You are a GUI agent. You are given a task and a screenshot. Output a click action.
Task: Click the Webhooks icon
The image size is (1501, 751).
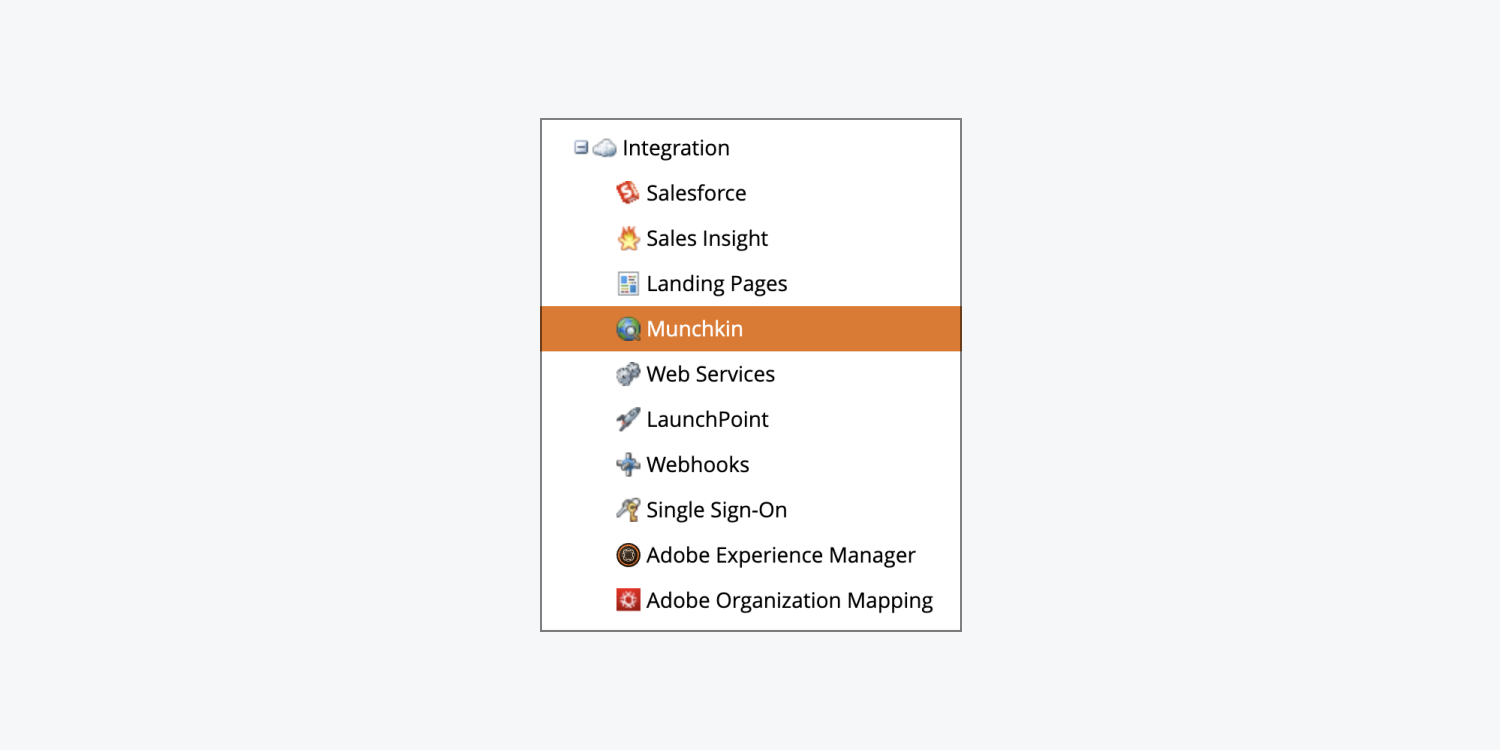(627, 465)
